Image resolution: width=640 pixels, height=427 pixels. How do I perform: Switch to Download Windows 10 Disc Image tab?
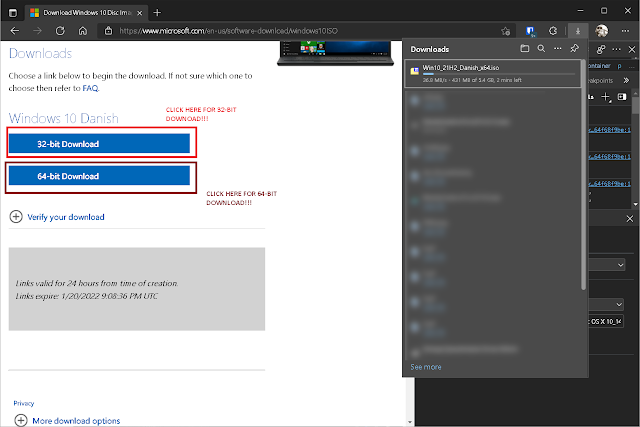pos(86,13)
